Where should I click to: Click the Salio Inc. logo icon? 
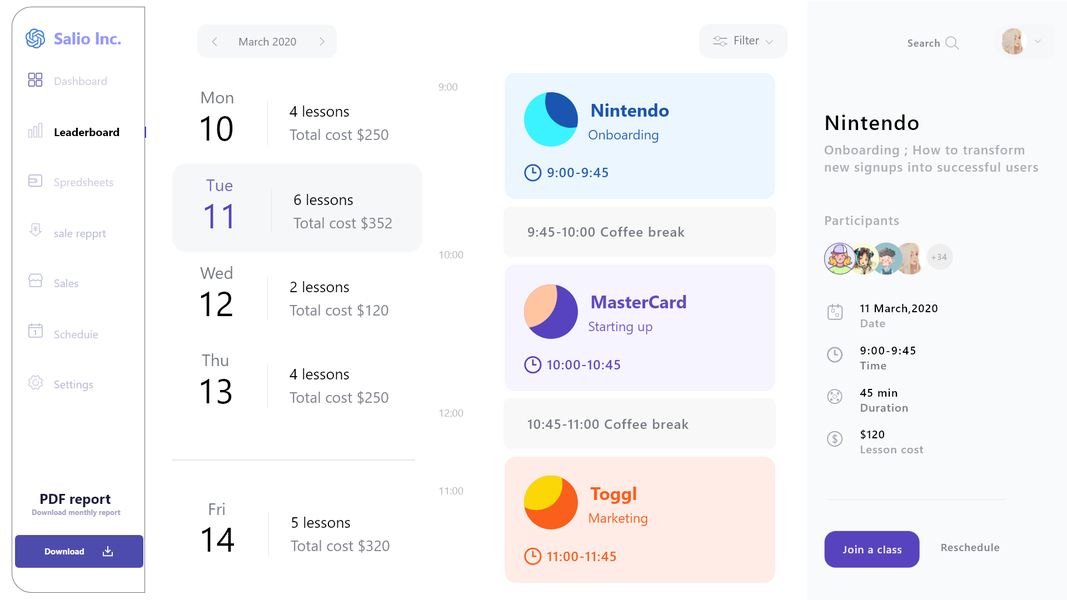(35, 39)
